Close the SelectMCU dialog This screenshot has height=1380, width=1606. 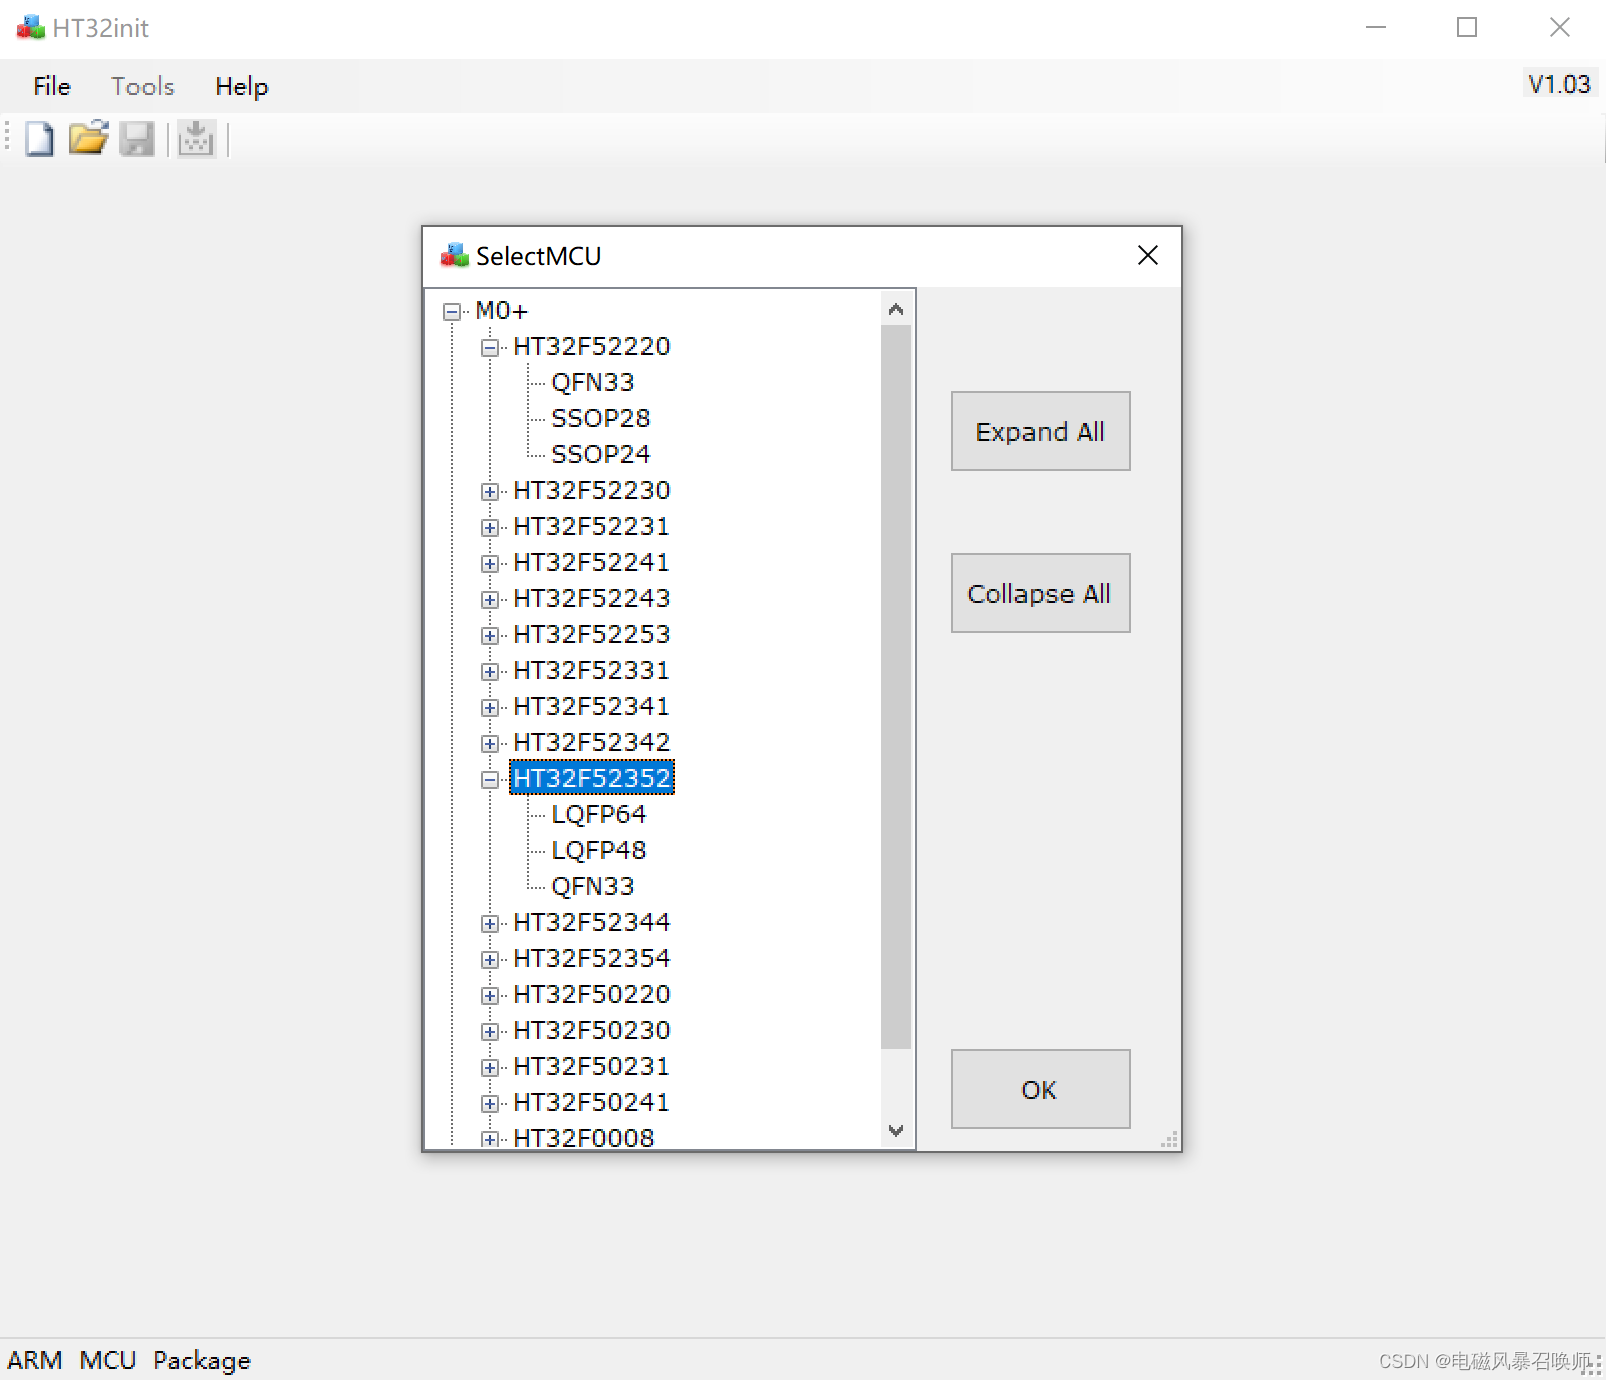pyautogui.click(x=1148, y=256)
